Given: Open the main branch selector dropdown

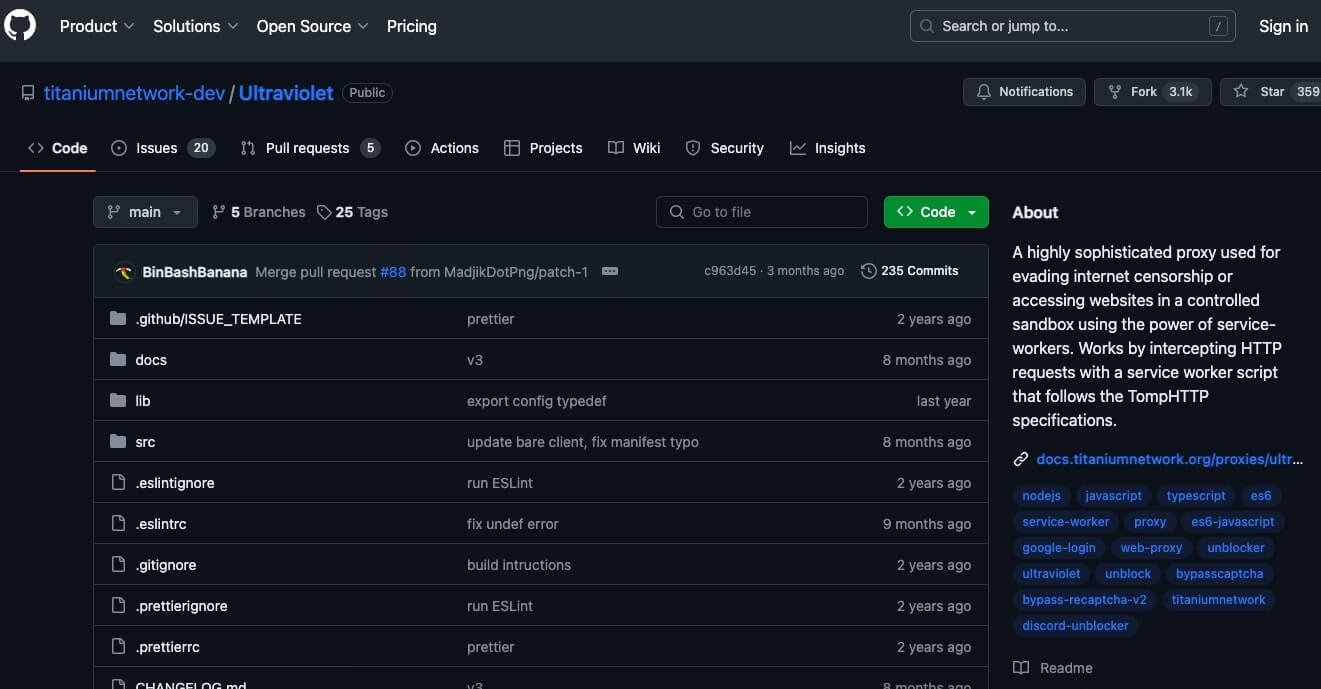Looking at the screenshot, I should pyautogui.click(x=145, y=212).
